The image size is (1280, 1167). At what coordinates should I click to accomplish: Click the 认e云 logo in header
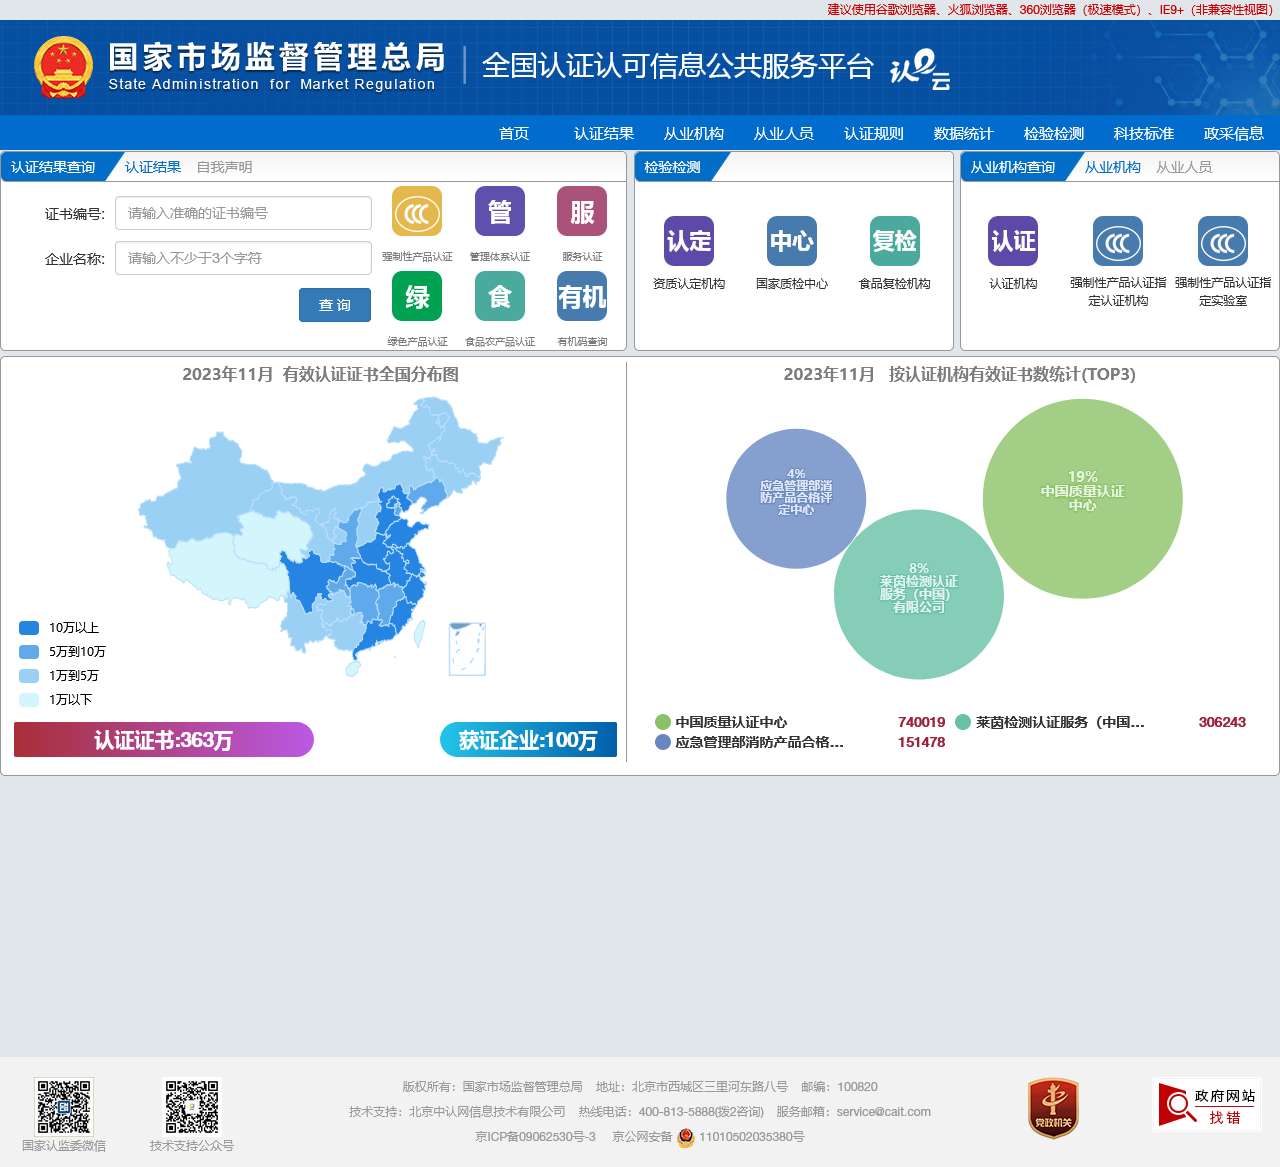pos(920,68)
